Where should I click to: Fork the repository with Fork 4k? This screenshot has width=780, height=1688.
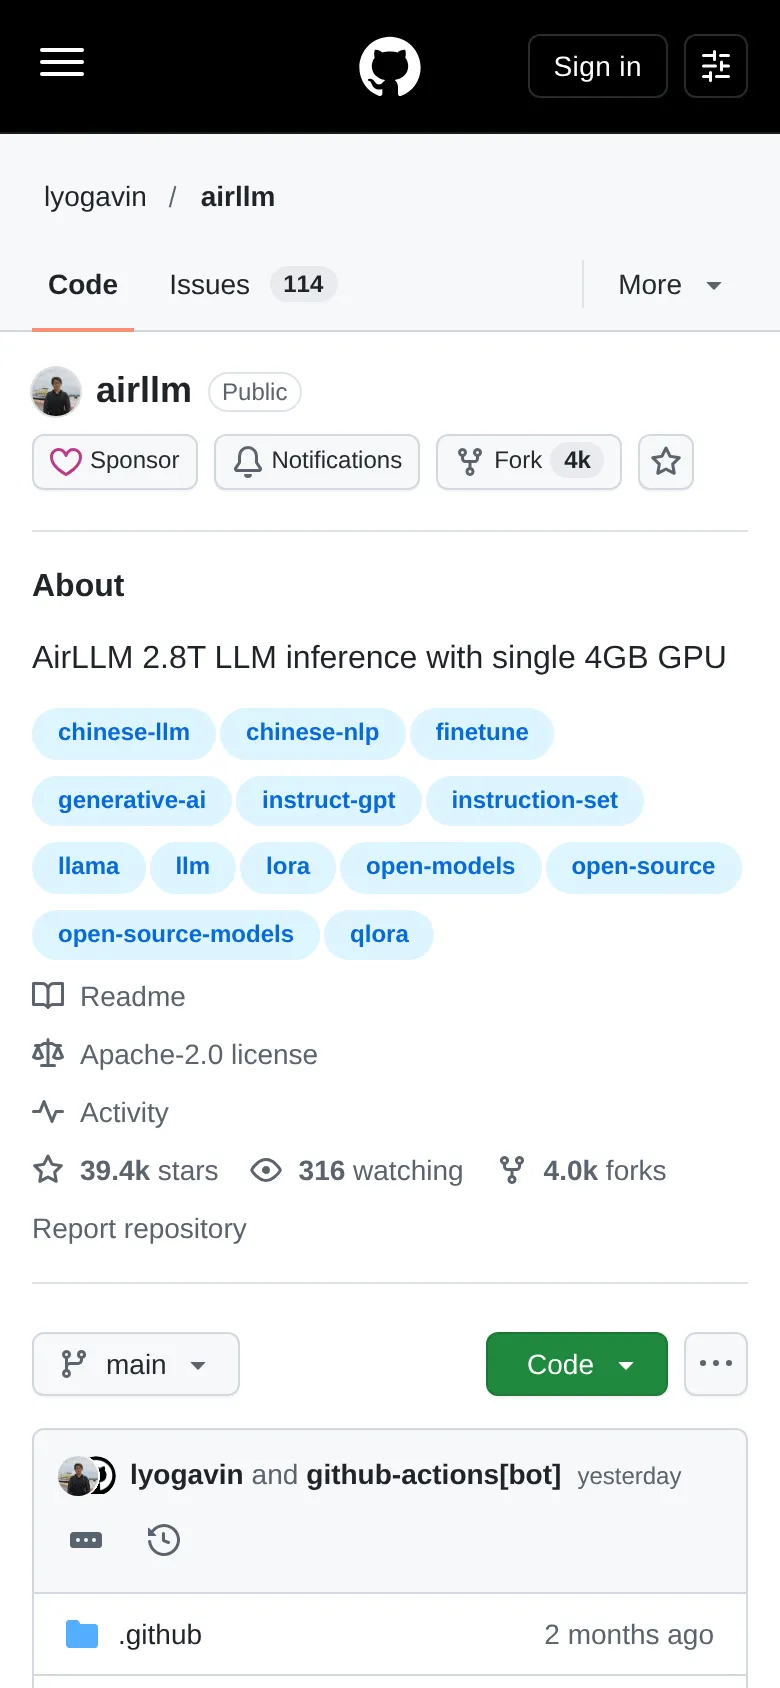[529, 461]
